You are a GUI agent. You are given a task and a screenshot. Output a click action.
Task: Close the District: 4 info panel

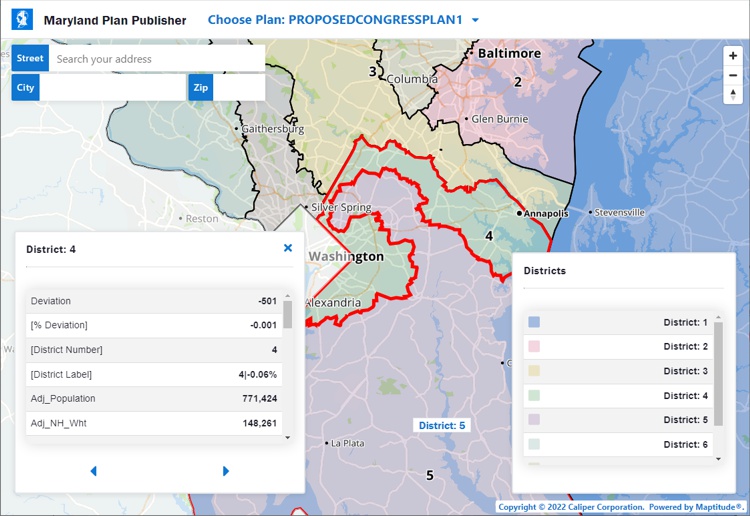pyautogui.click(x=288, y=248)
